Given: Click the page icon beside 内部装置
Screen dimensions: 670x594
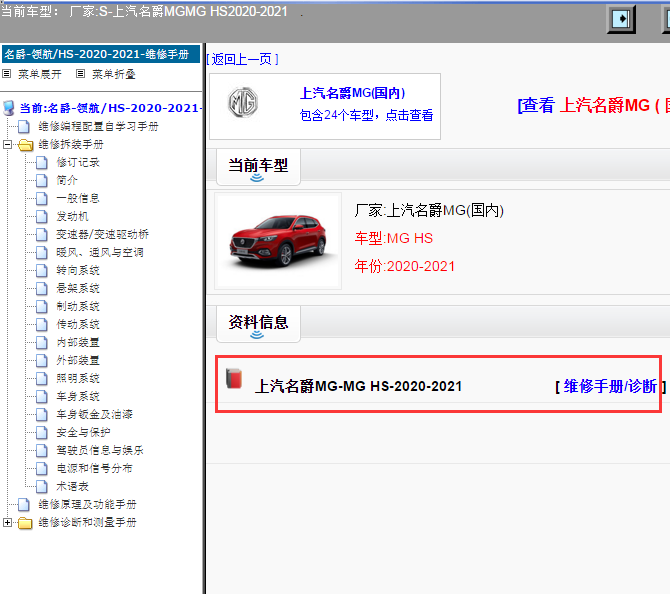Looking at the screenshot, I should tap(42, 342).
